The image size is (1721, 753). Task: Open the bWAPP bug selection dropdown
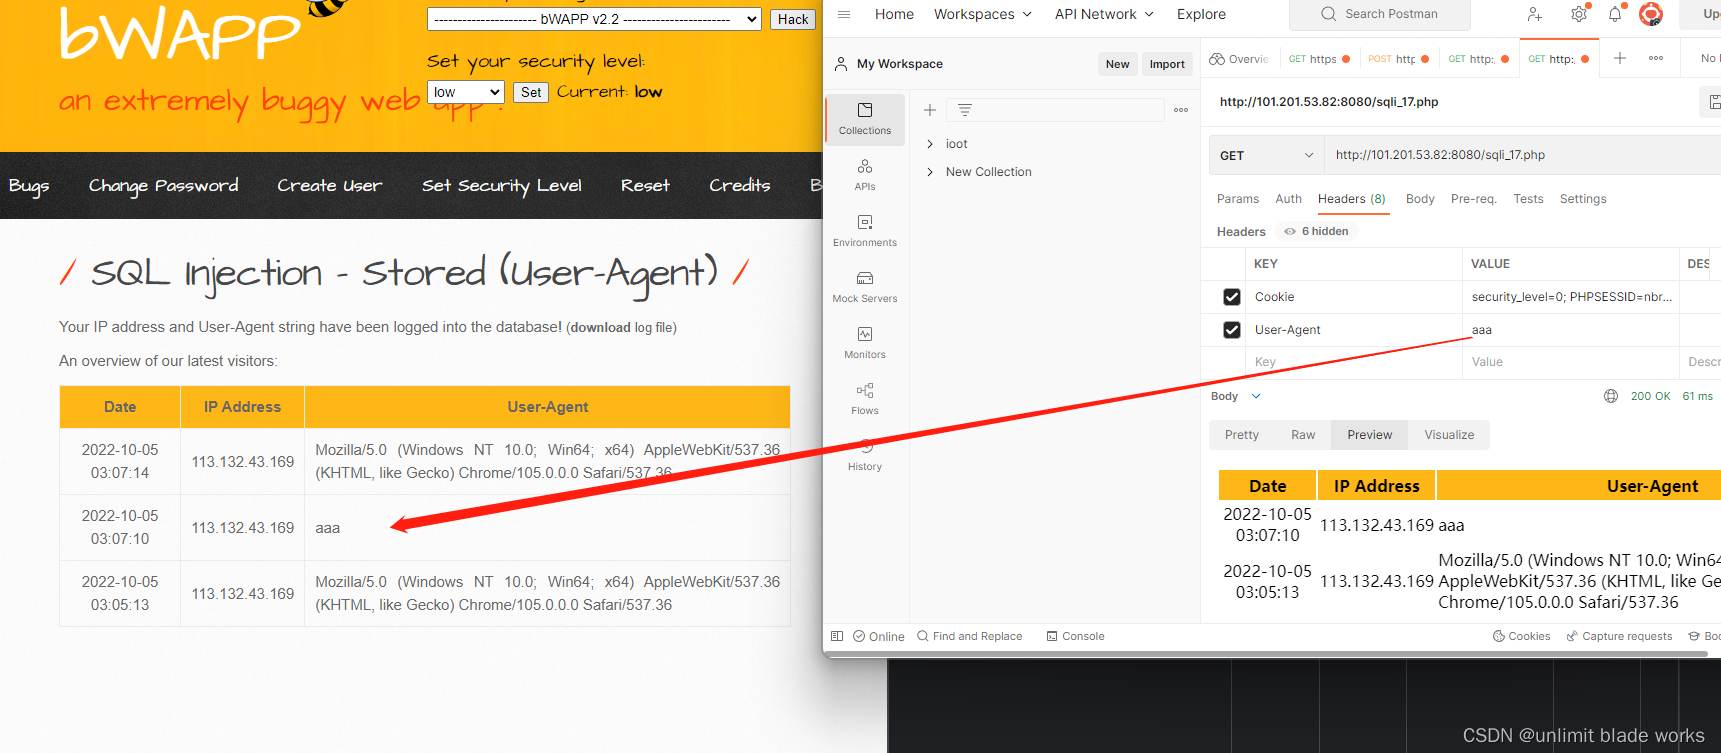pos(594,19)
